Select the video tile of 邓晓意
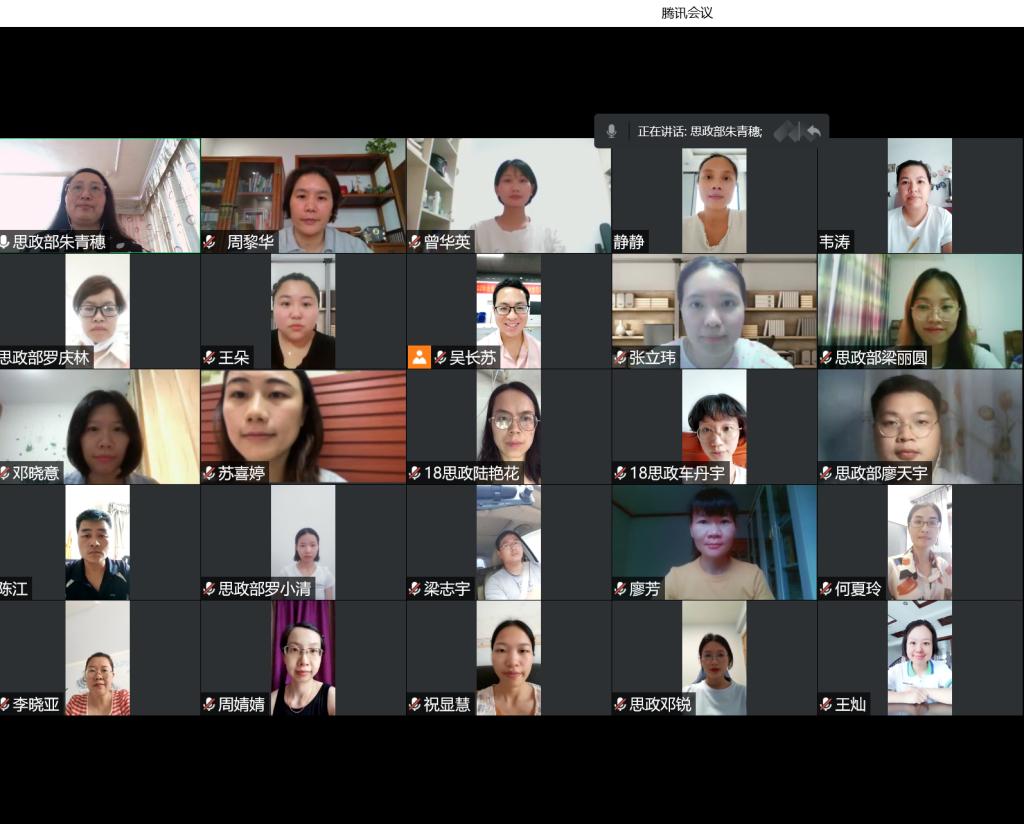Viewport: 1024px width, 824px height. coord(99,427)
